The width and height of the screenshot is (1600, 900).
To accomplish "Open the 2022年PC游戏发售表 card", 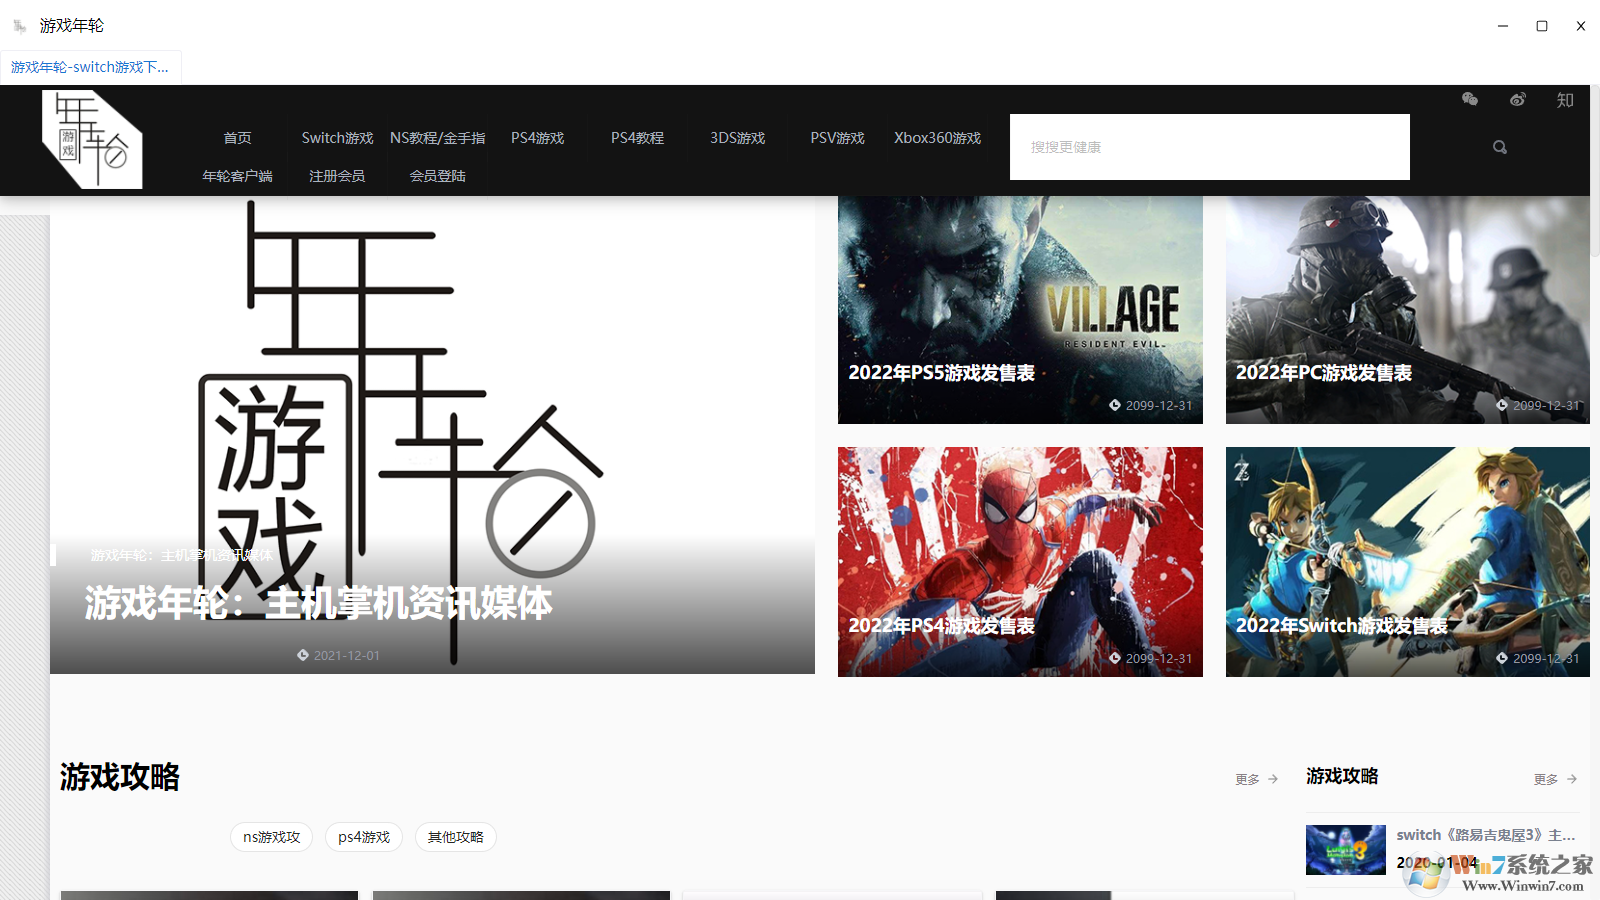I will point(1408,310).
